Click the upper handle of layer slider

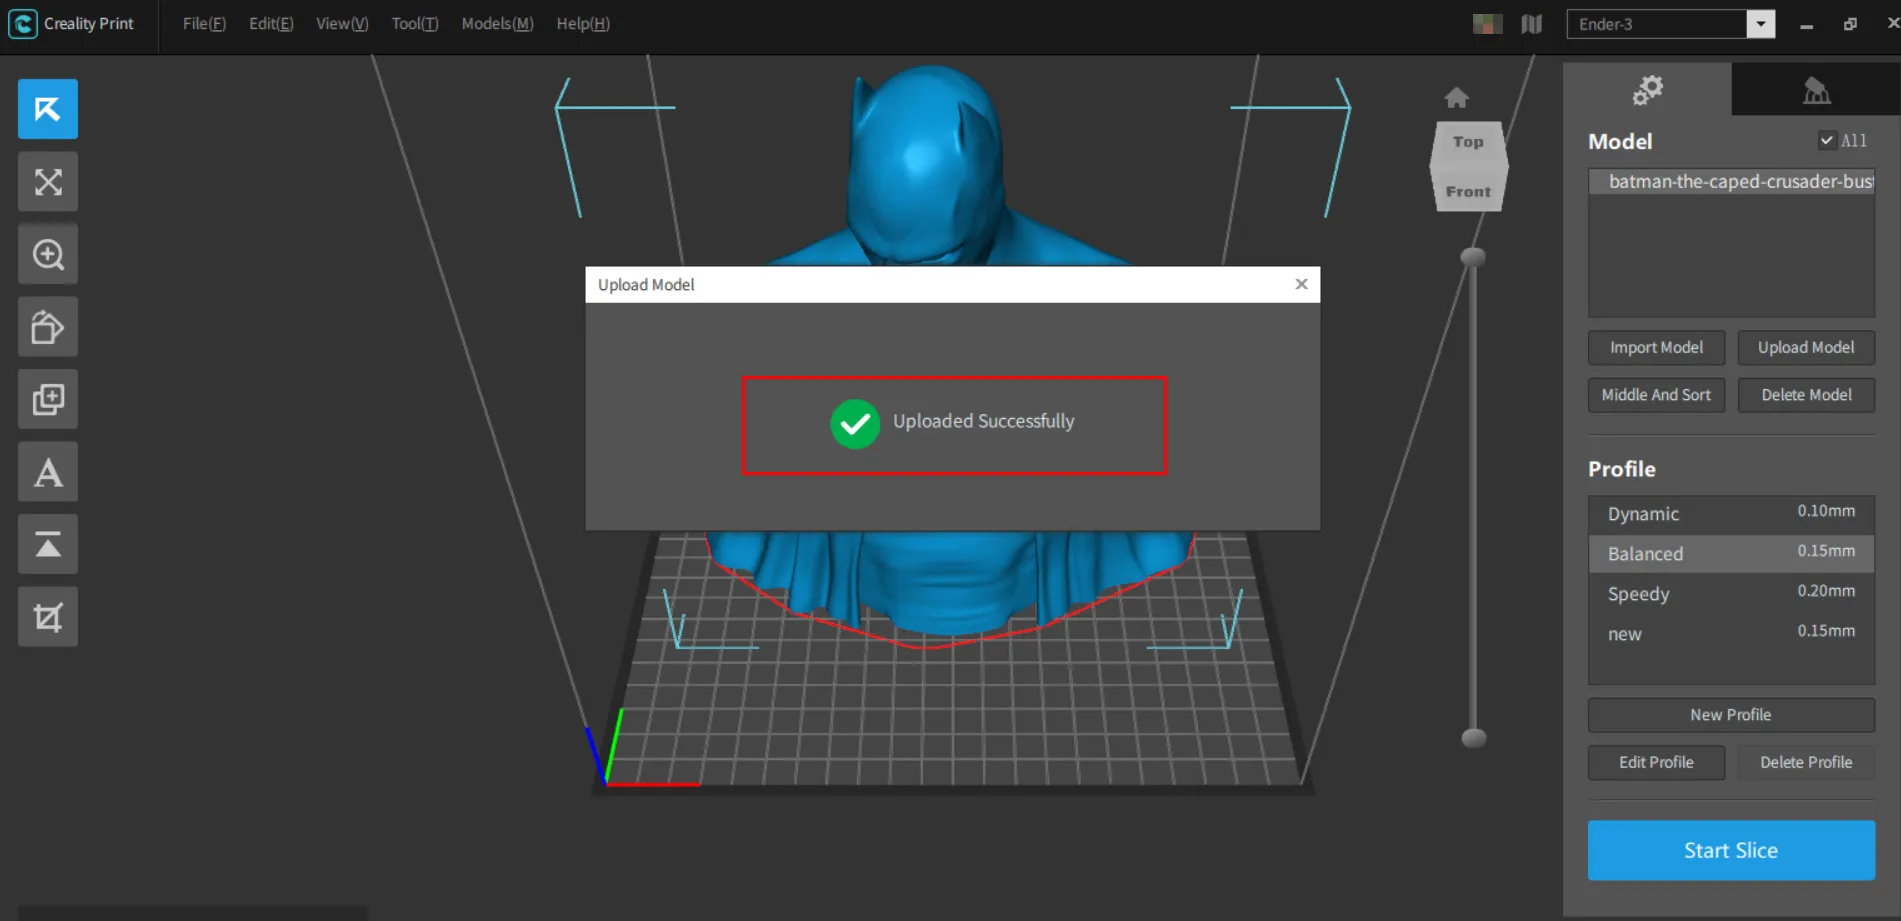point(1473,257)
